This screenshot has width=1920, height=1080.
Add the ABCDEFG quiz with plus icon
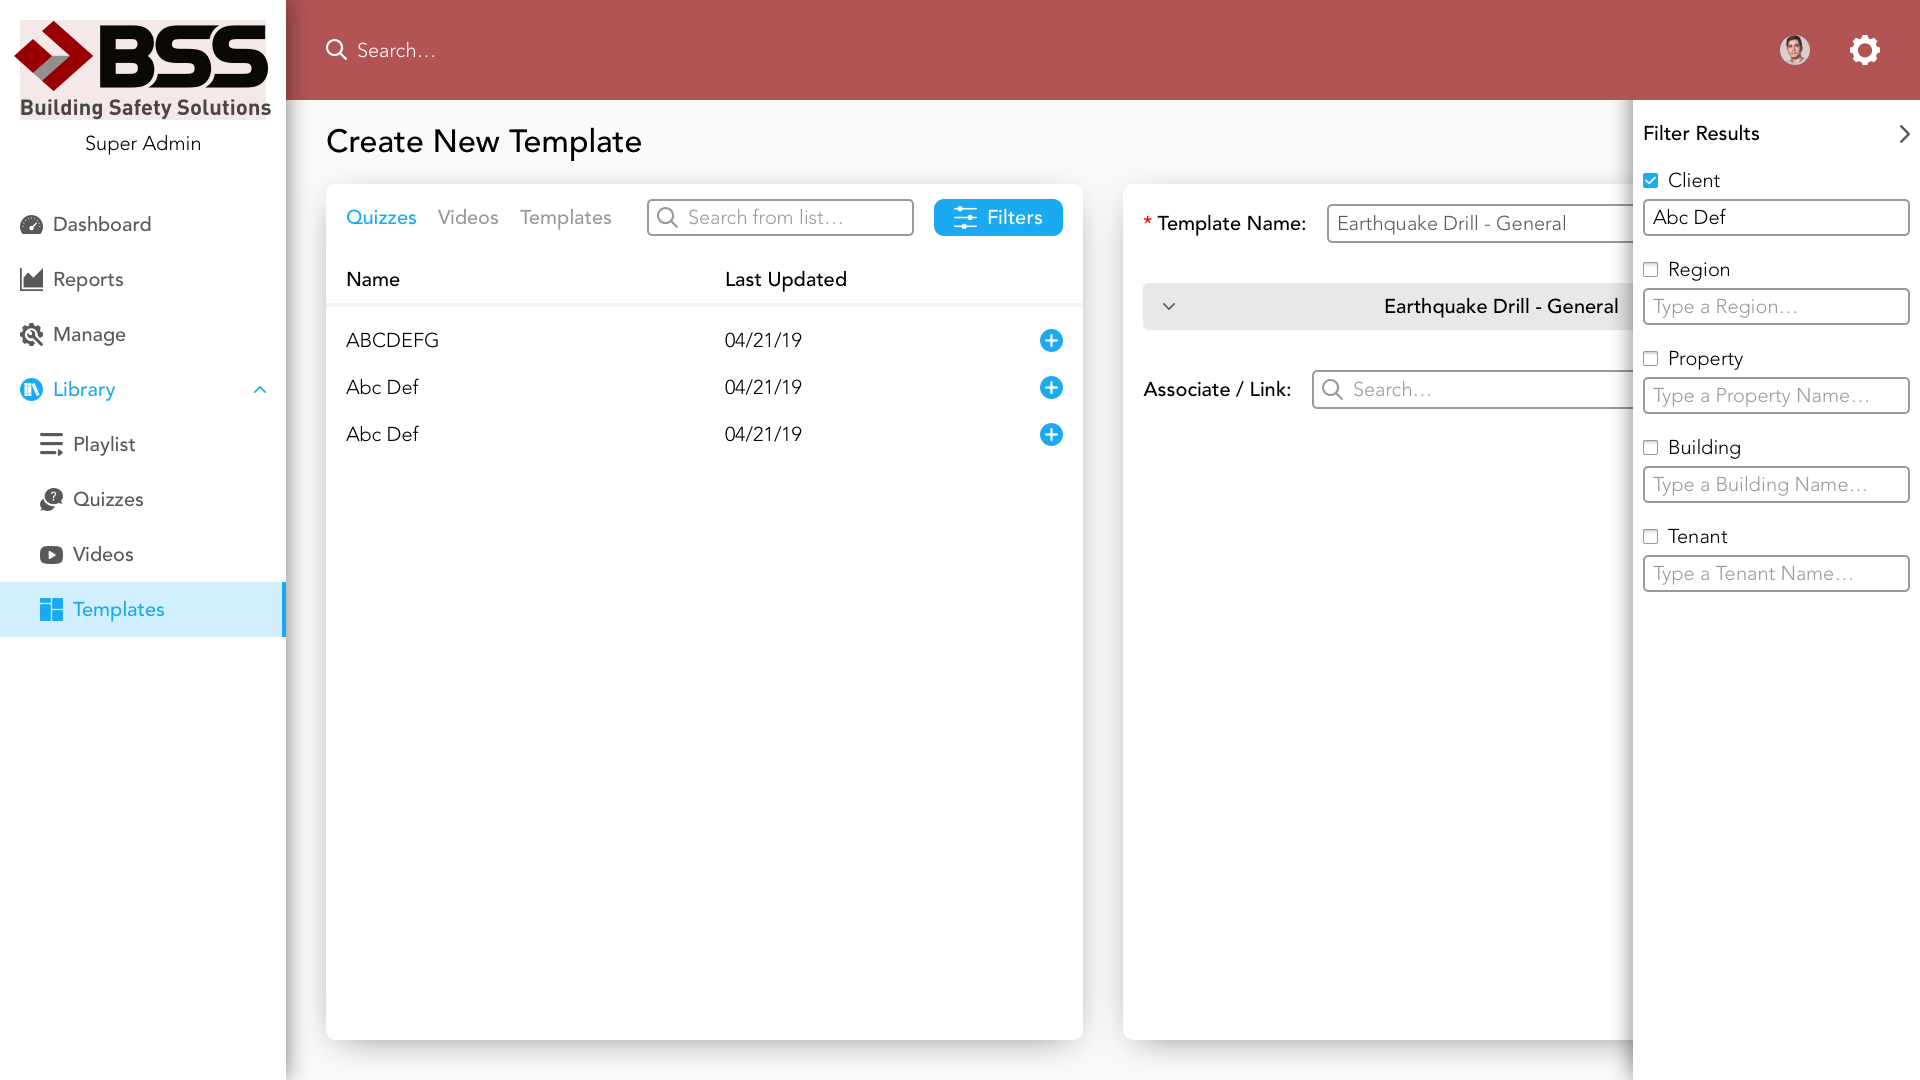click(x=1051, y=341)
